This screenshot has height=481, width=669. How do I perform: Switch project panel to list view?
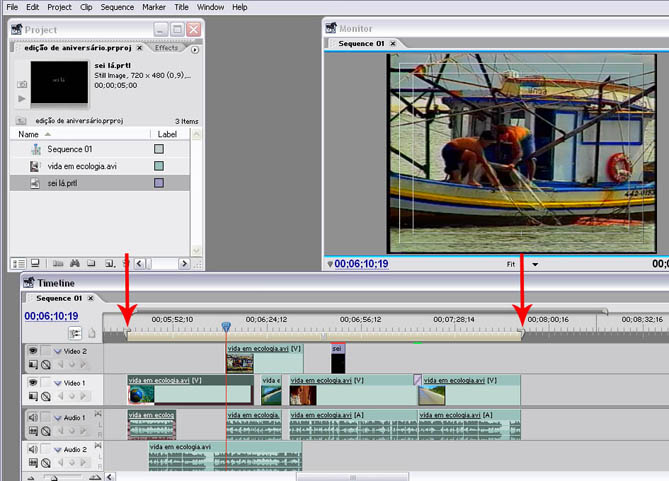(x=19, y=263)
